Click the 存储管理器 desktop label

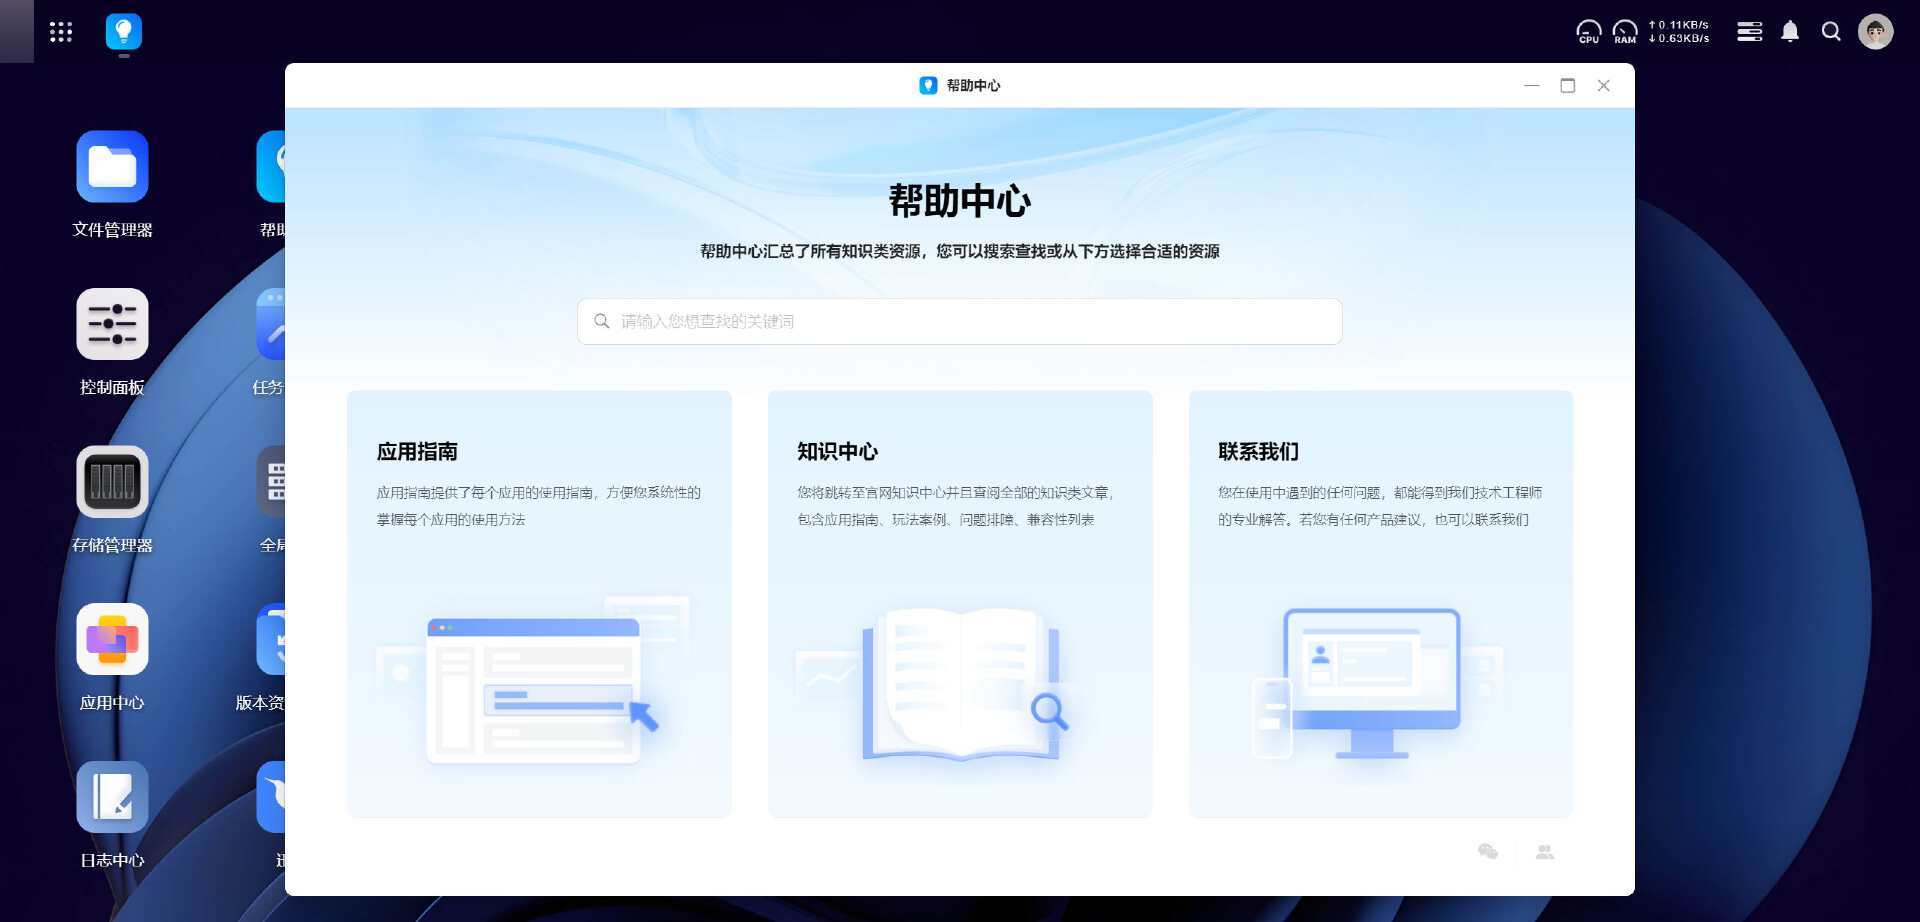coord(112,545)
